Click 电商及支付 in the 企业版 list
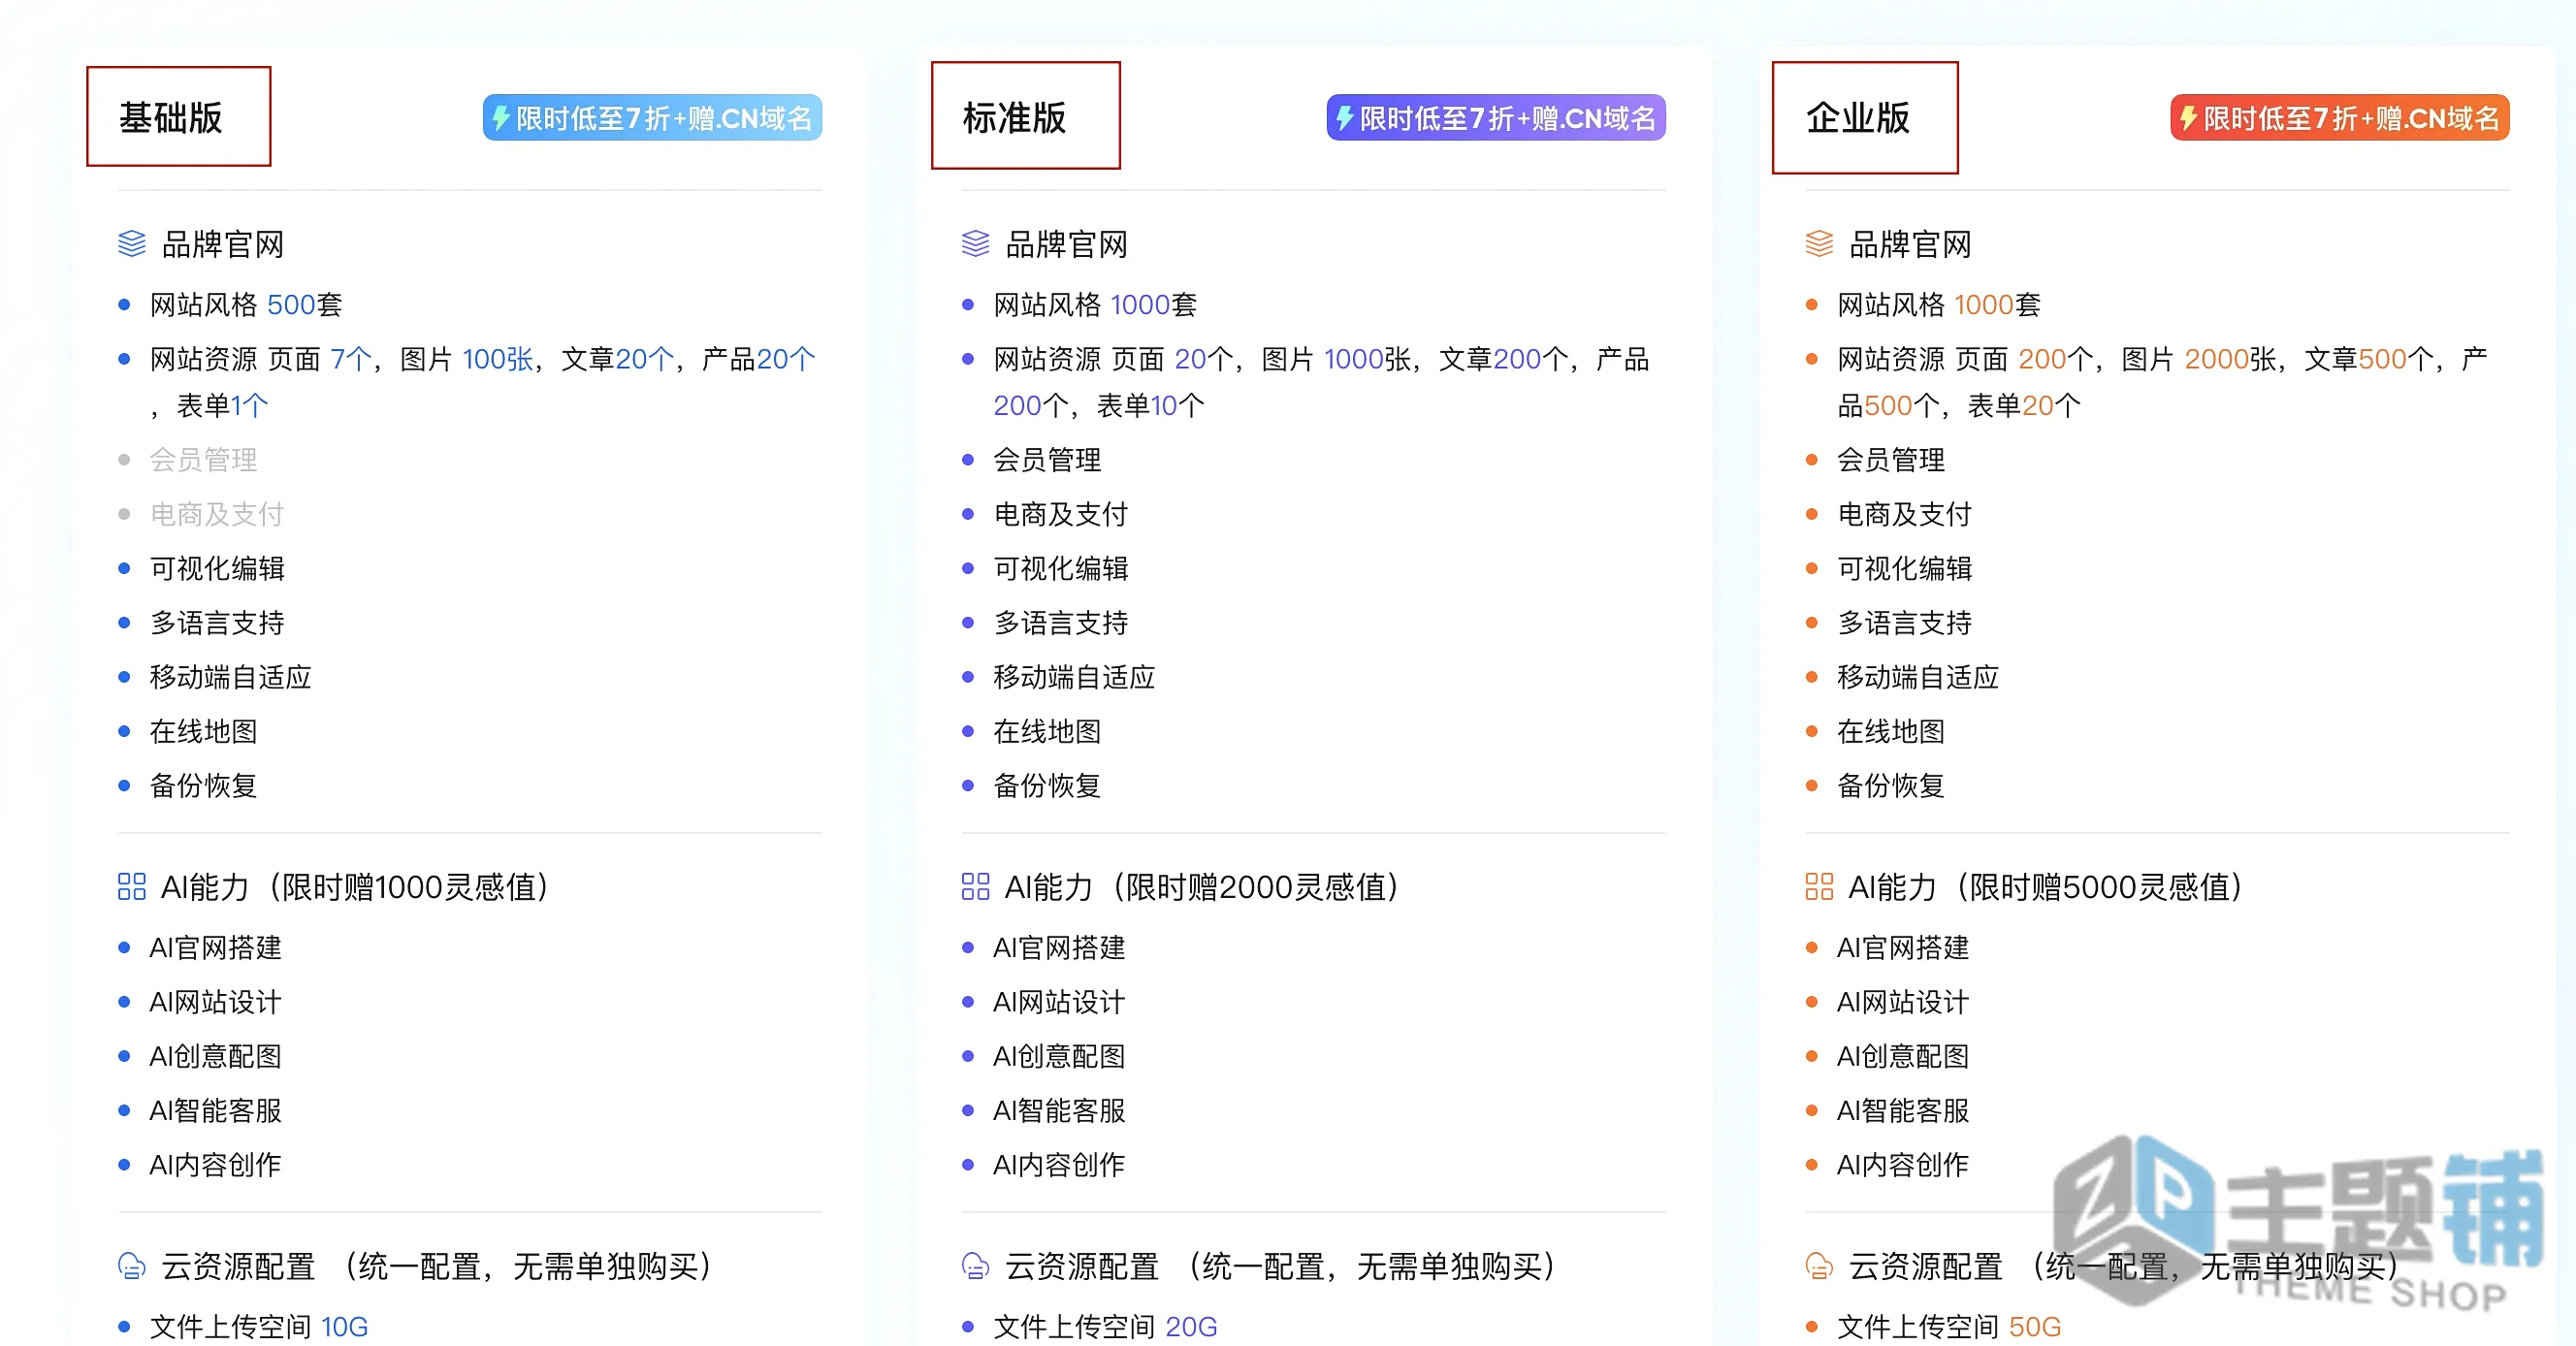 coord(1904,514)
